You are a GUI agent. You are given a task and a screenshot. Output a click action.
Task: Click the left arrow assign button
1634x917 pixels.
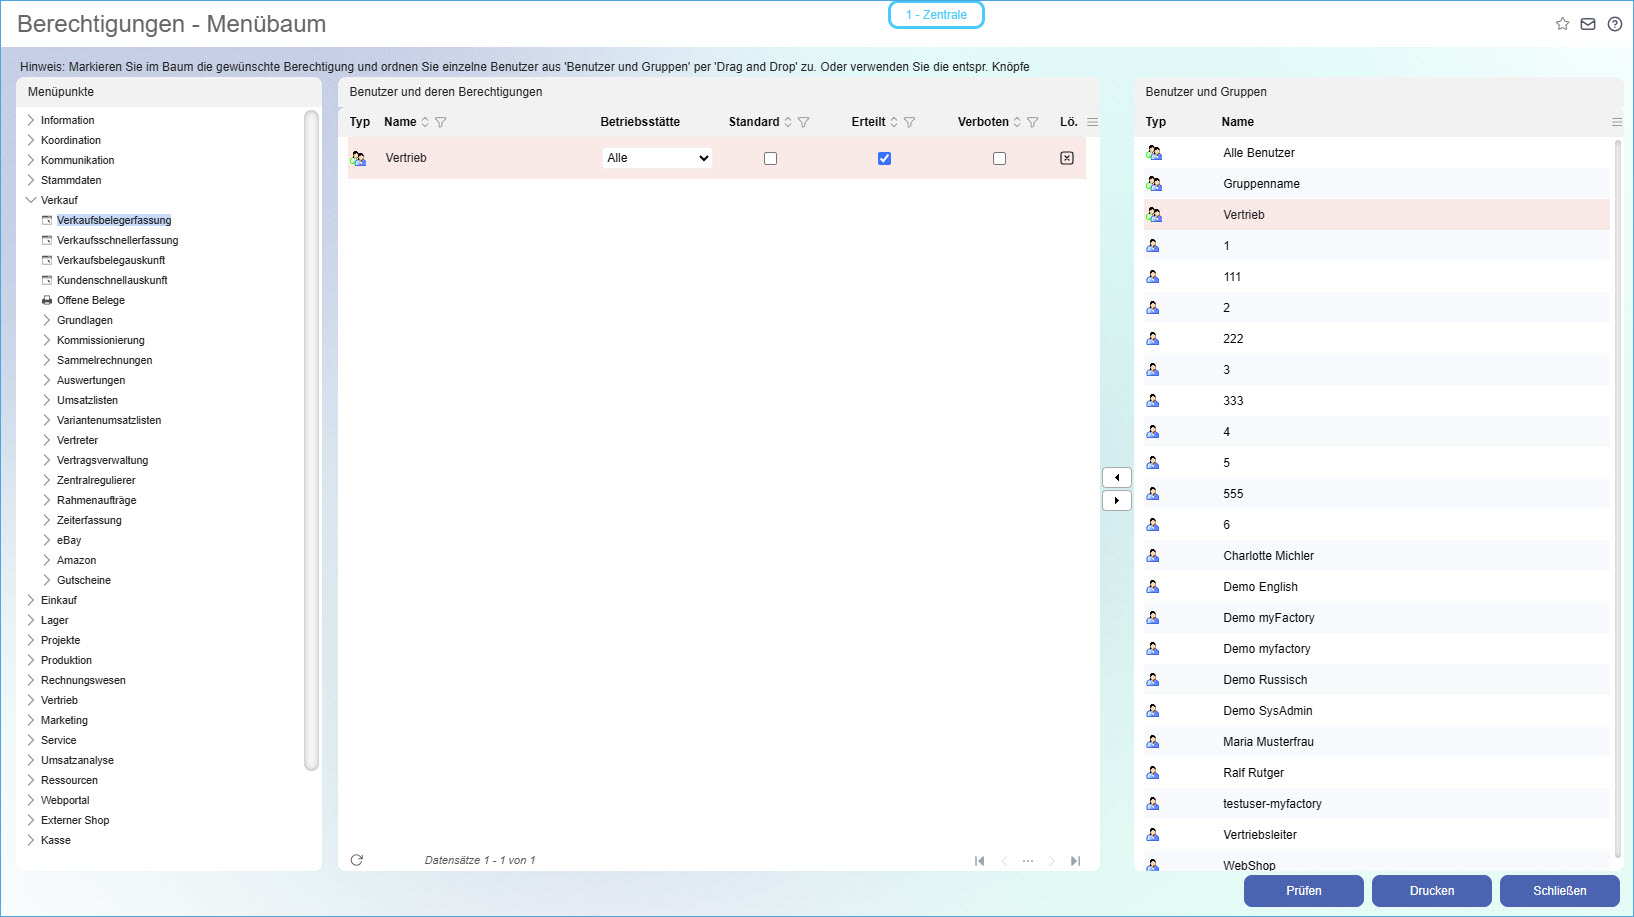(x=1116, y=478)
